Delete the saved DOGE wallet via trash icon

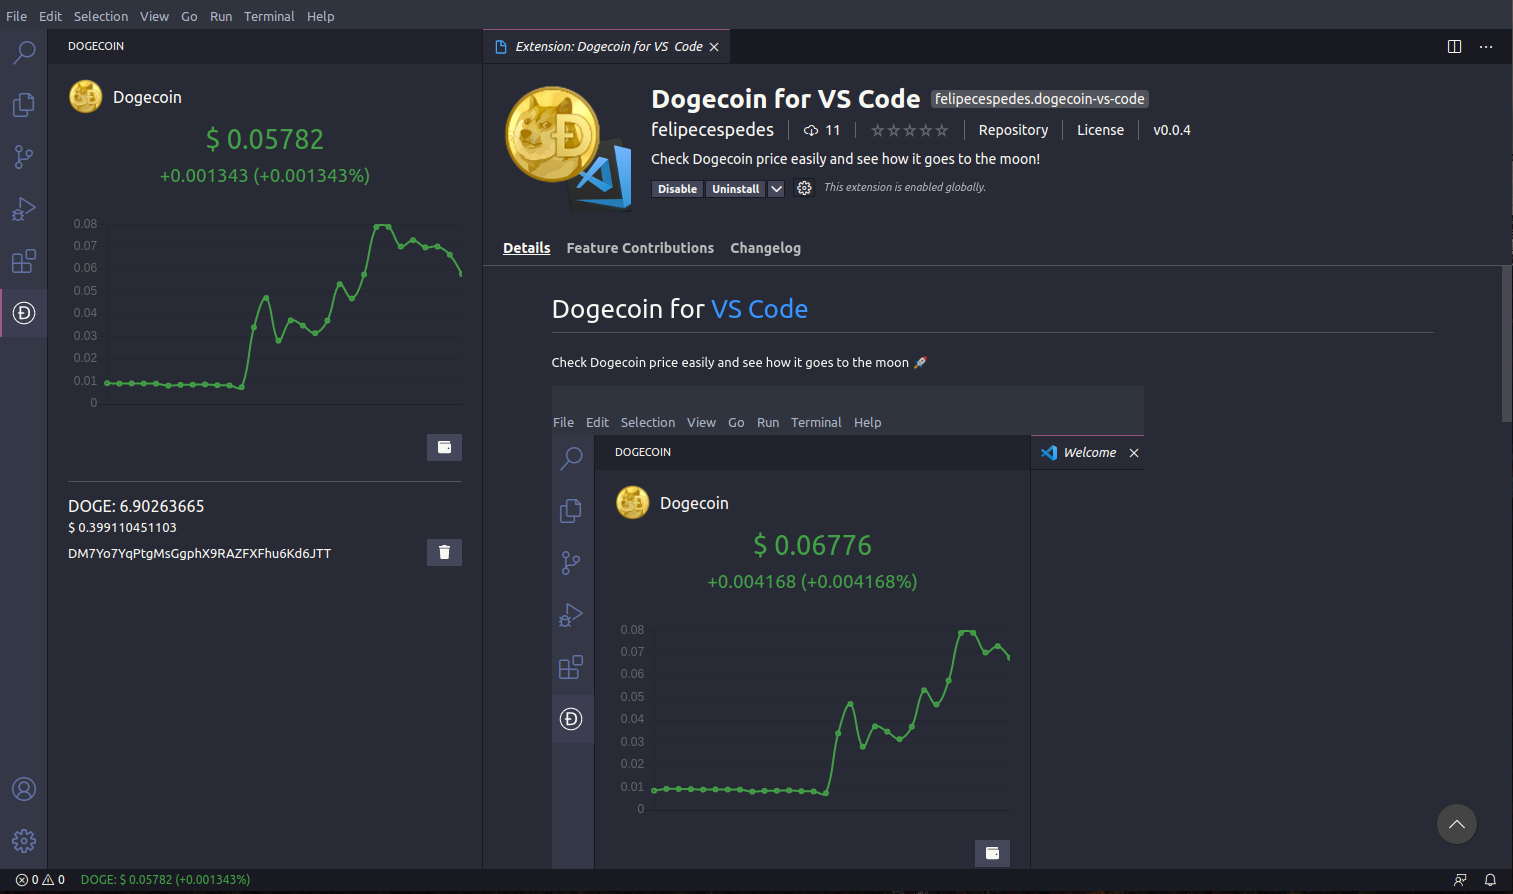tap(444, 551)
